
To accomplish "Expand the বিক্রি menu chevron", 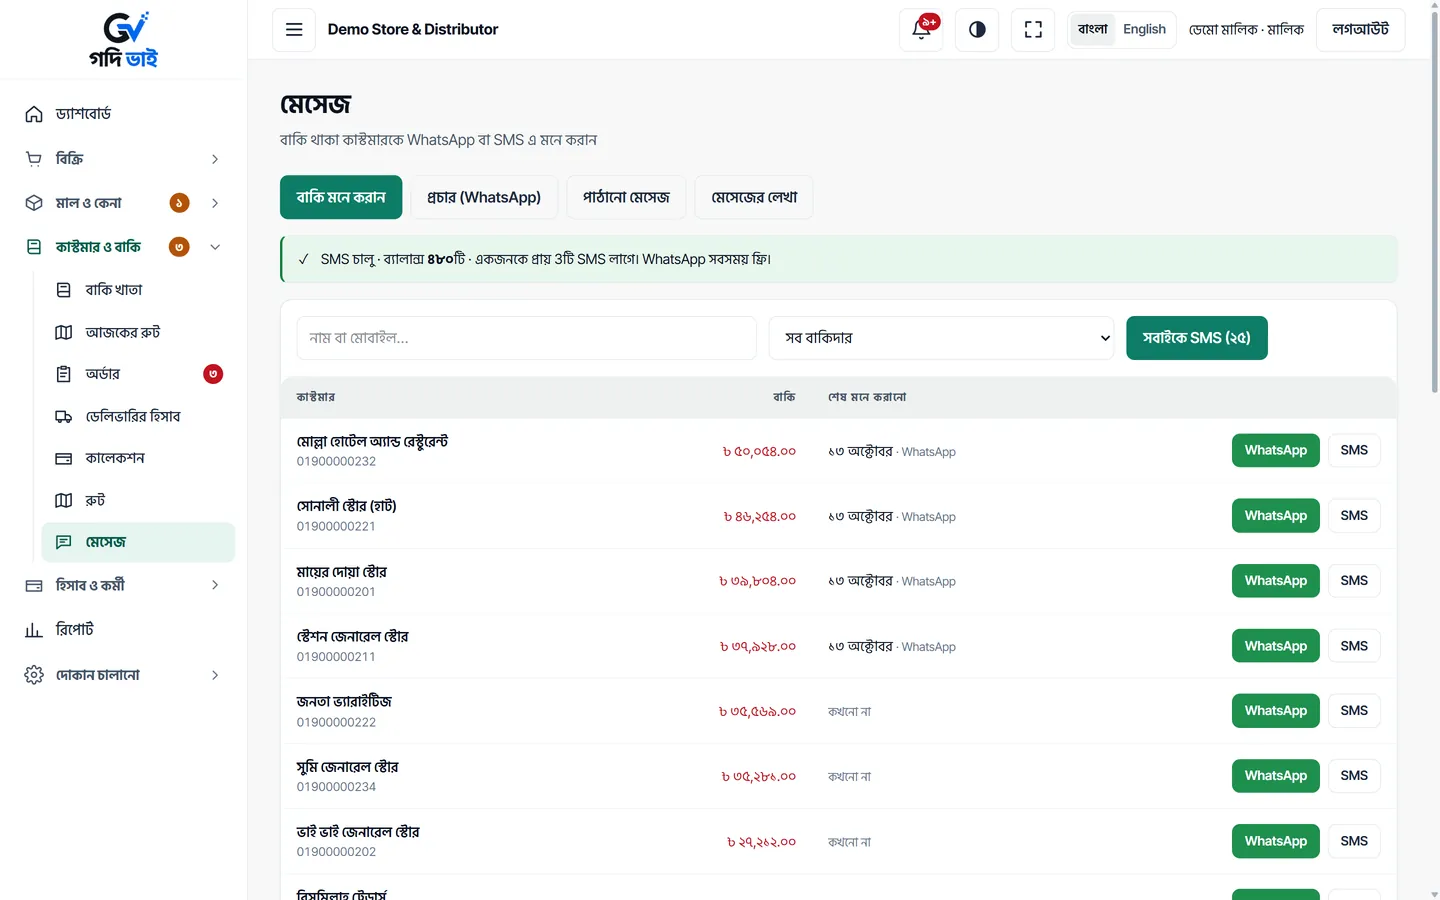I will 215,159.
